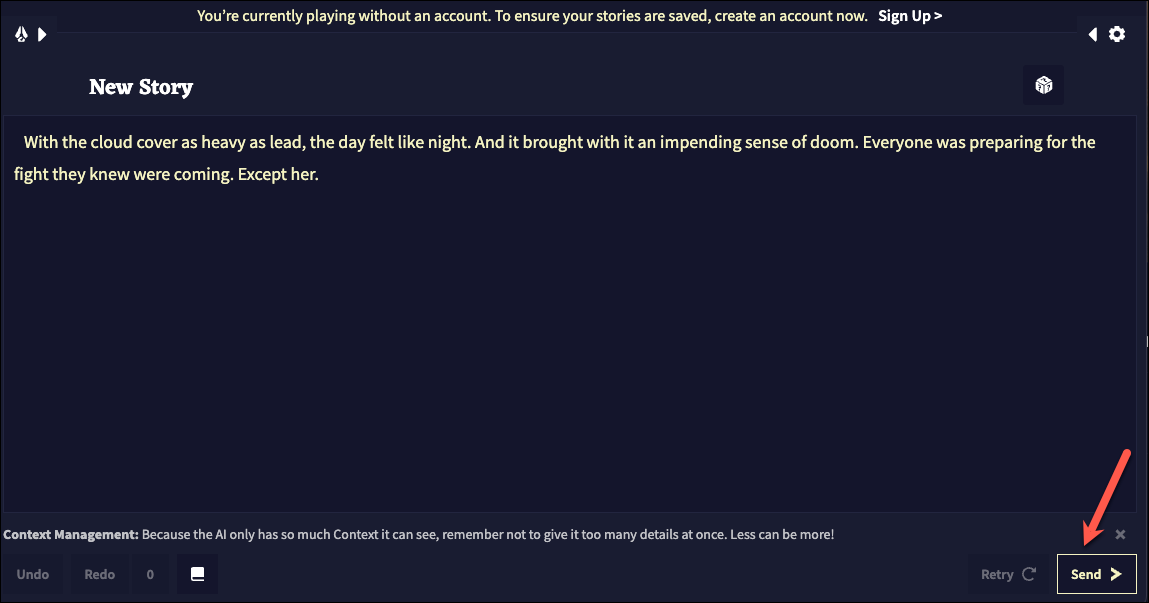
Task: Undo the last action
Action: (33, 574)
